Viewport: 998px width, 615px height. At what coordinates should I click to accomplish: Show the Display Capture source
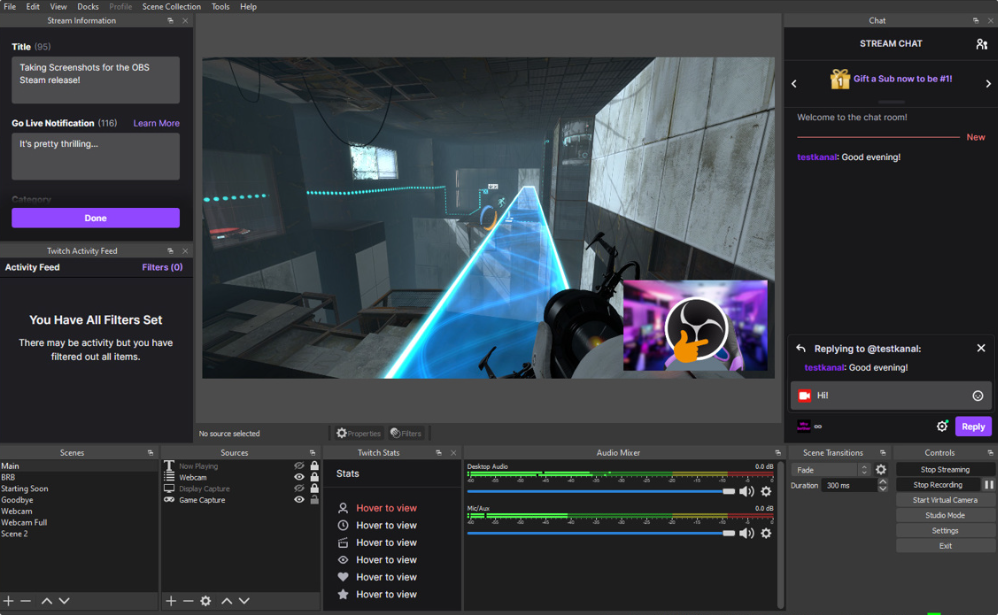[x=299, y=489]
